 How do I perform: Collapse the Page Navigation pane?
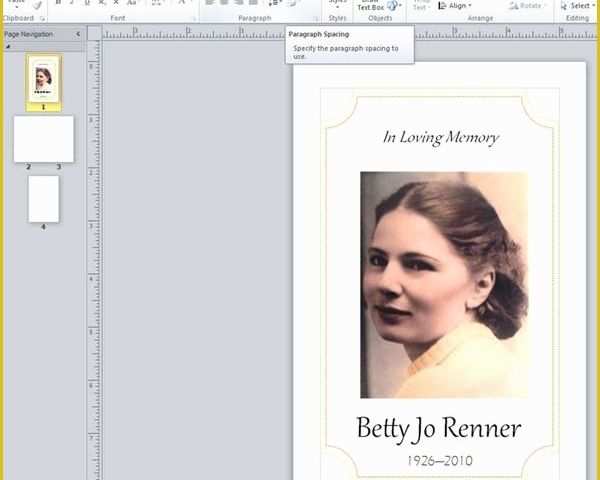(x=78, y=34)
